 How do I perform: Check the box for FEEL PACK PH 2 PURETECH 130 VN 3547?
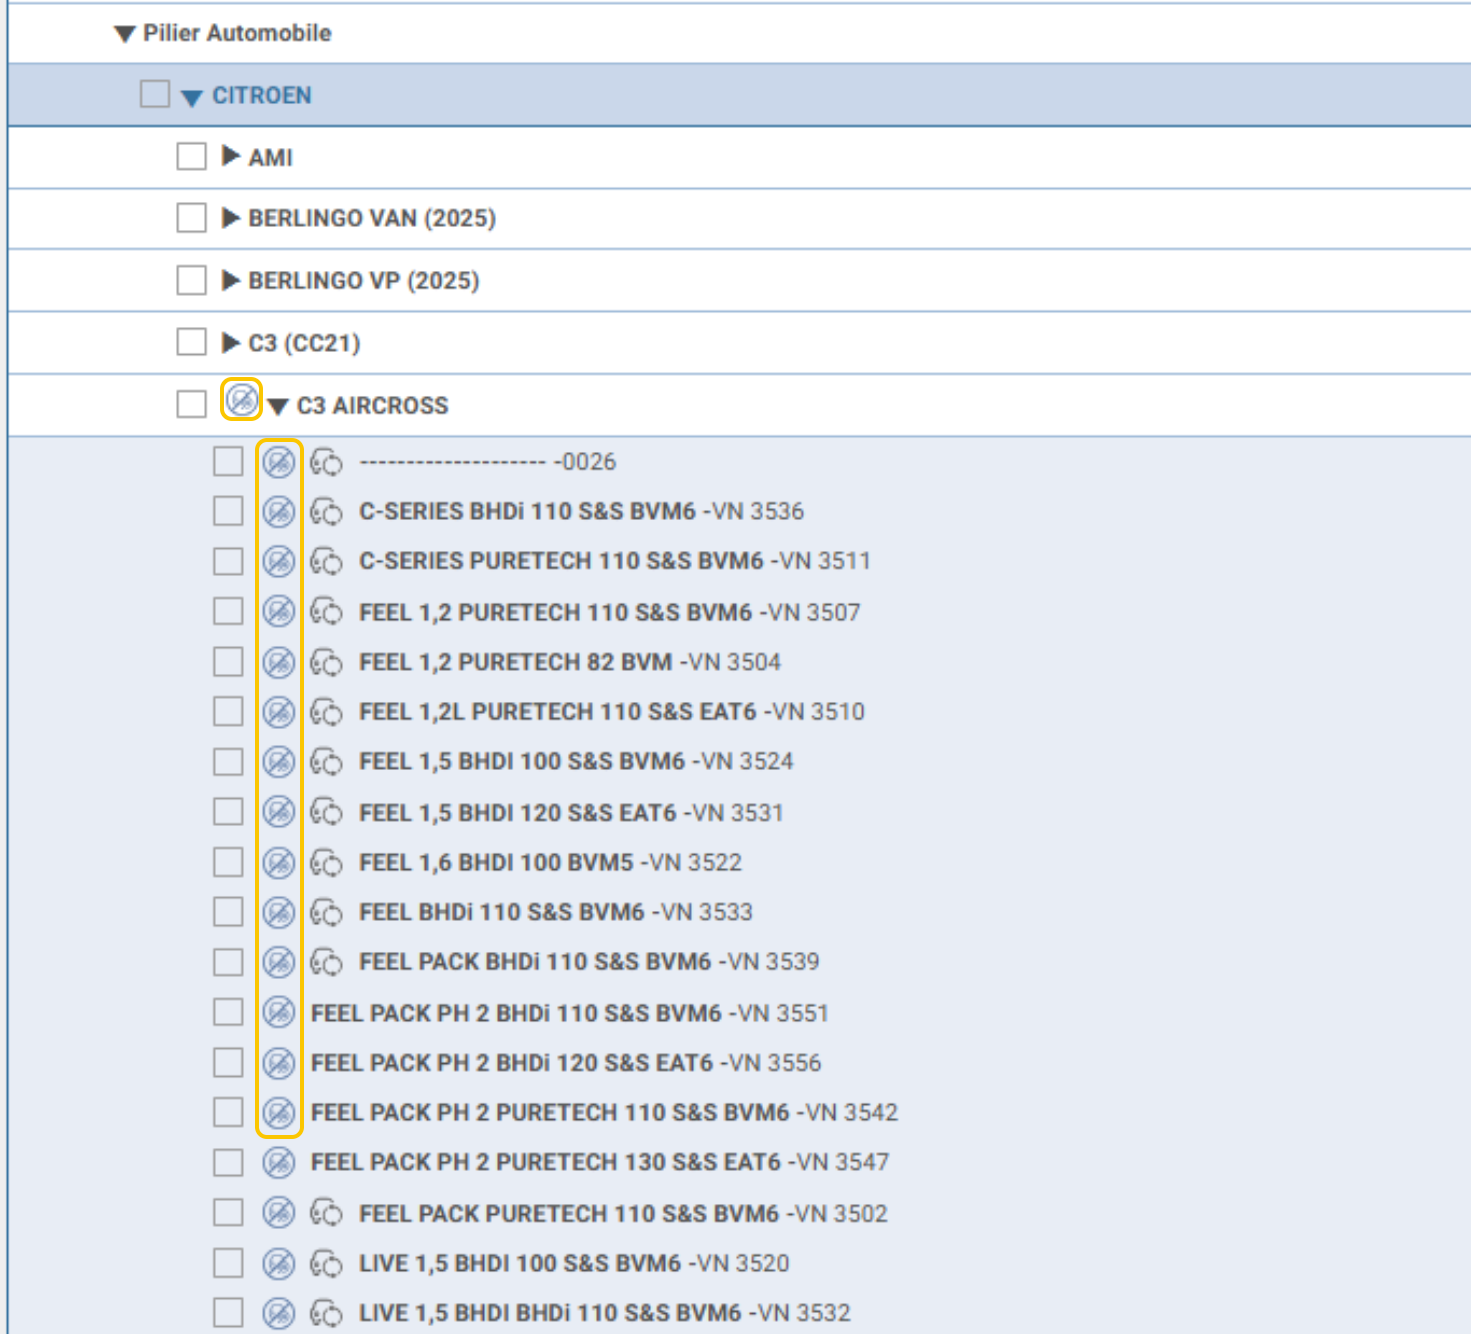click(x=228, y=1162)
